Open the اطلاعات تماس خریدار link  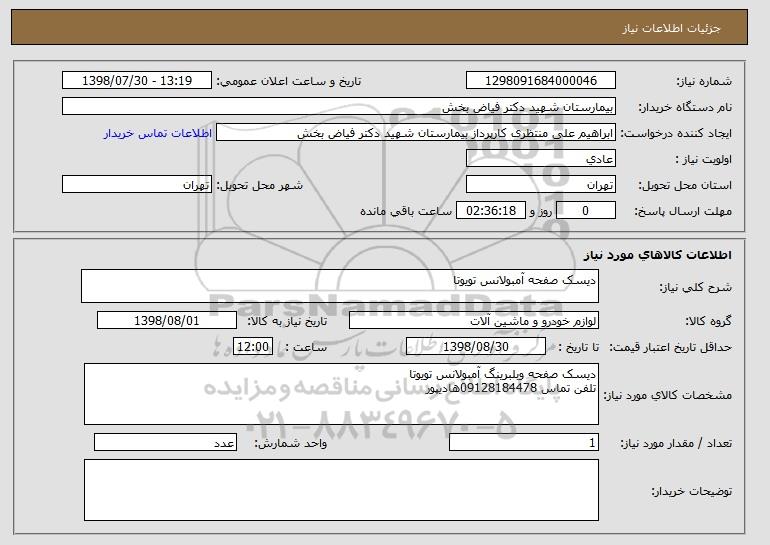158,133
